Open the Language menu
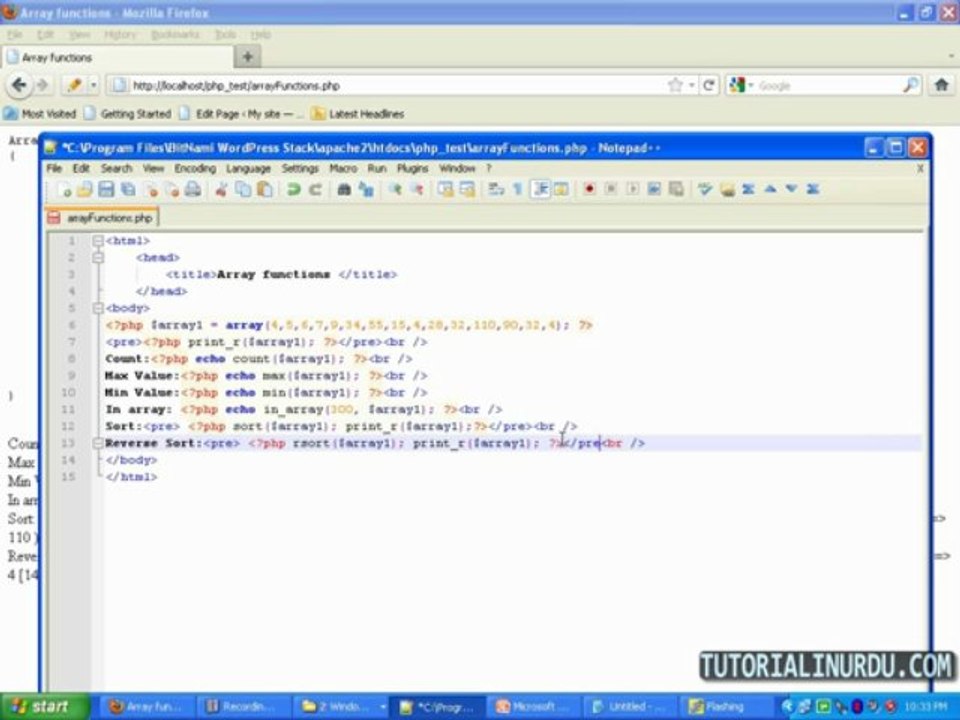960x720 pixels. click(248, 168)
